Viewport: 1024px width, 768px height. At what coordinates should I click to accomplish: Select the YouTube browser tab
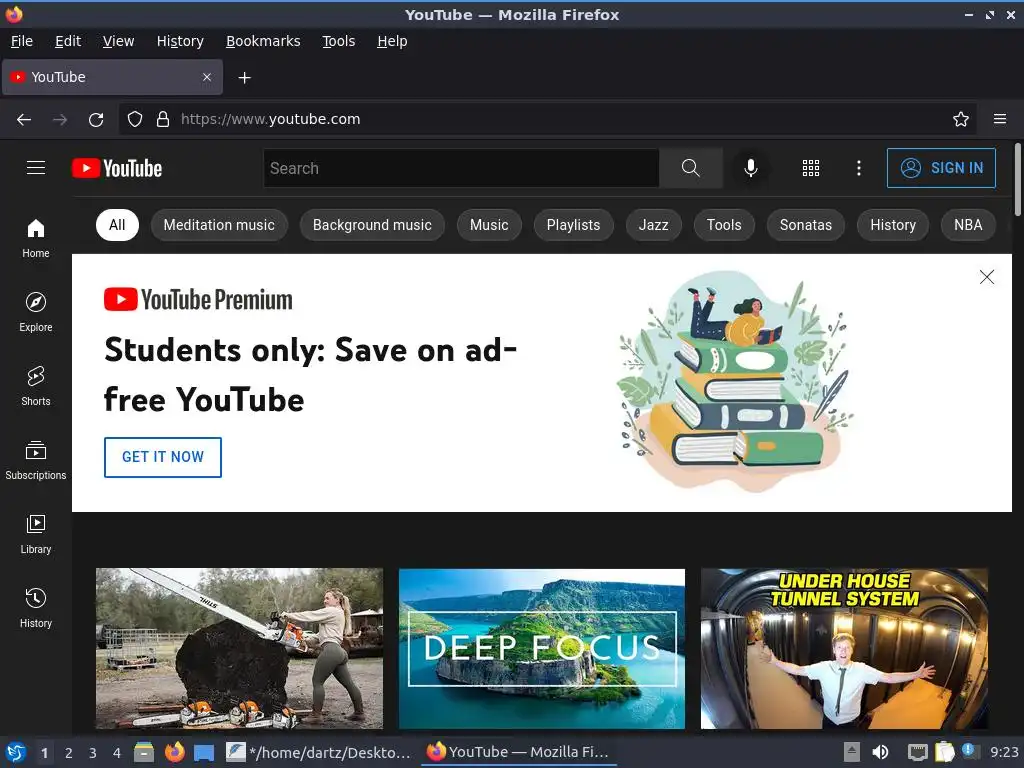coord(112,77)
